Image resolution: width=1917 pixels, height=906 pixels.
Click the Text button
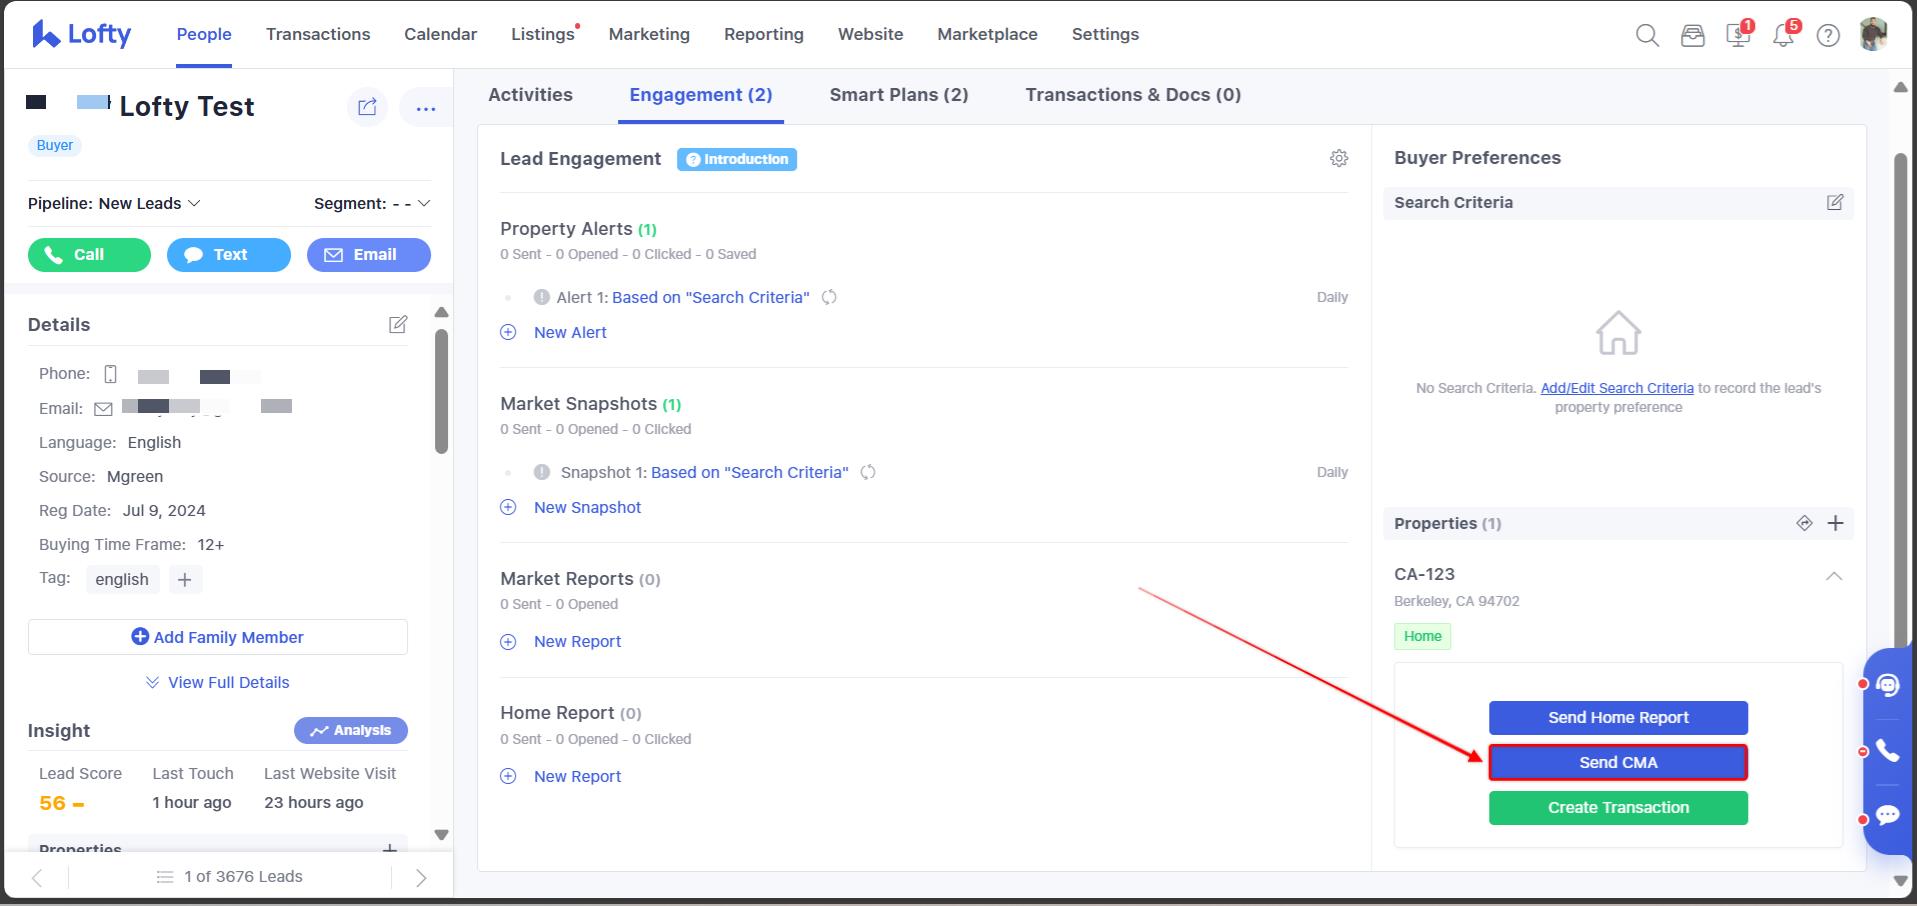pos(229,255)
